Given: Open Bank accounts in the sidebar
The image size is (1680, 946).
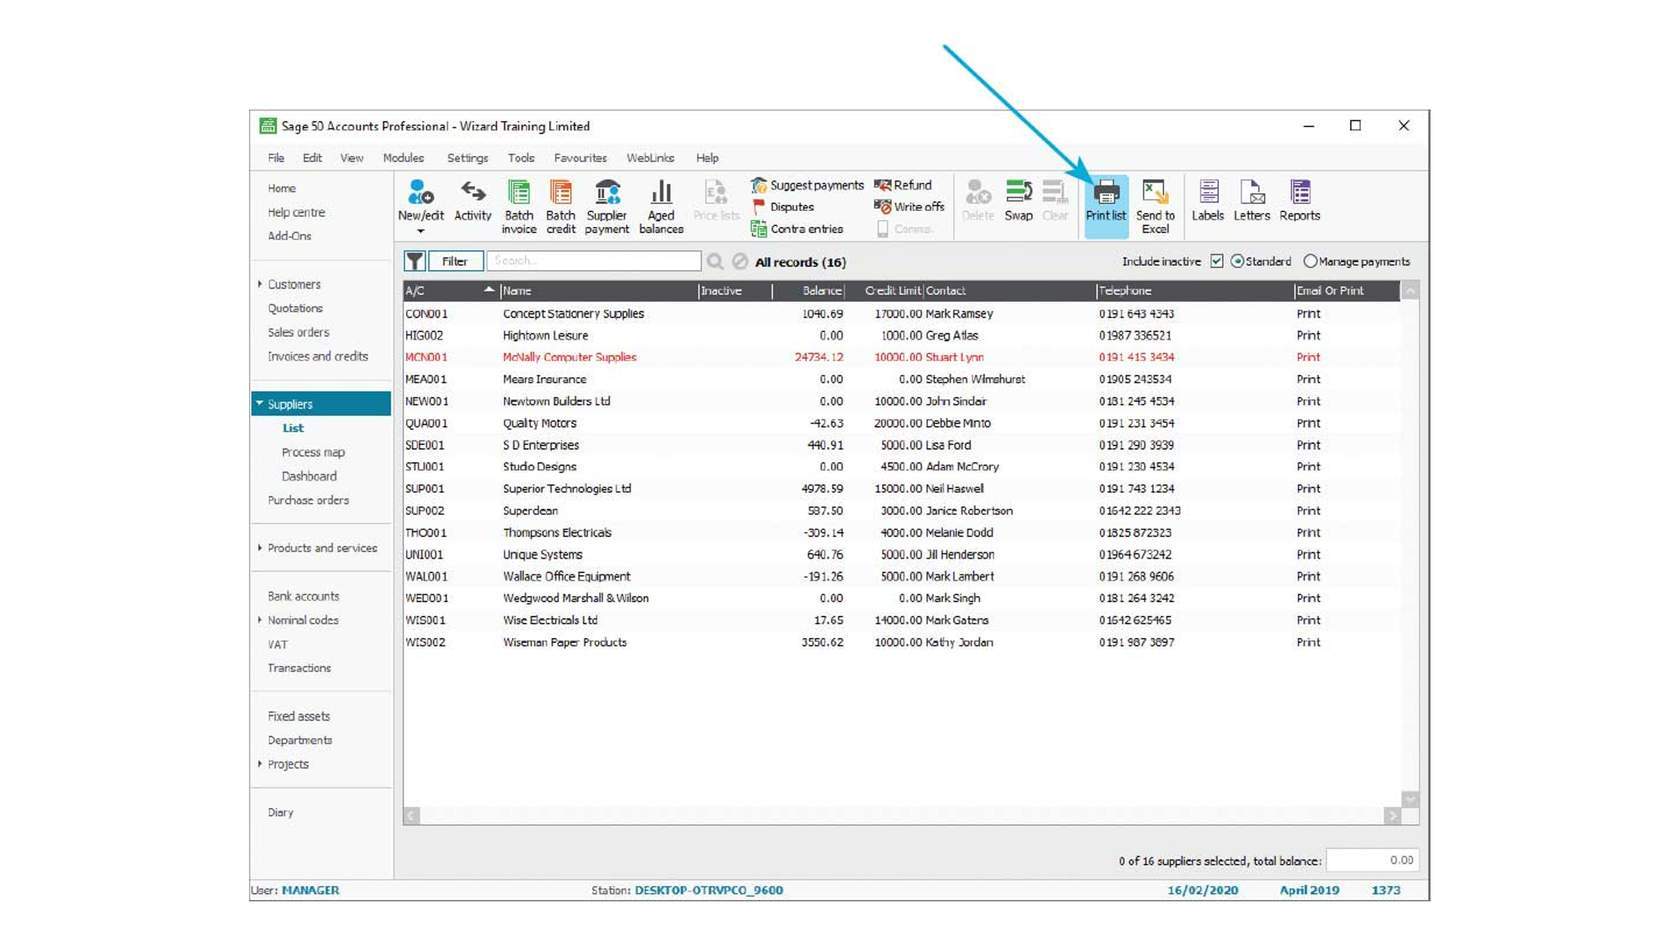Looking at the screenshot, I should pos(303,596).
